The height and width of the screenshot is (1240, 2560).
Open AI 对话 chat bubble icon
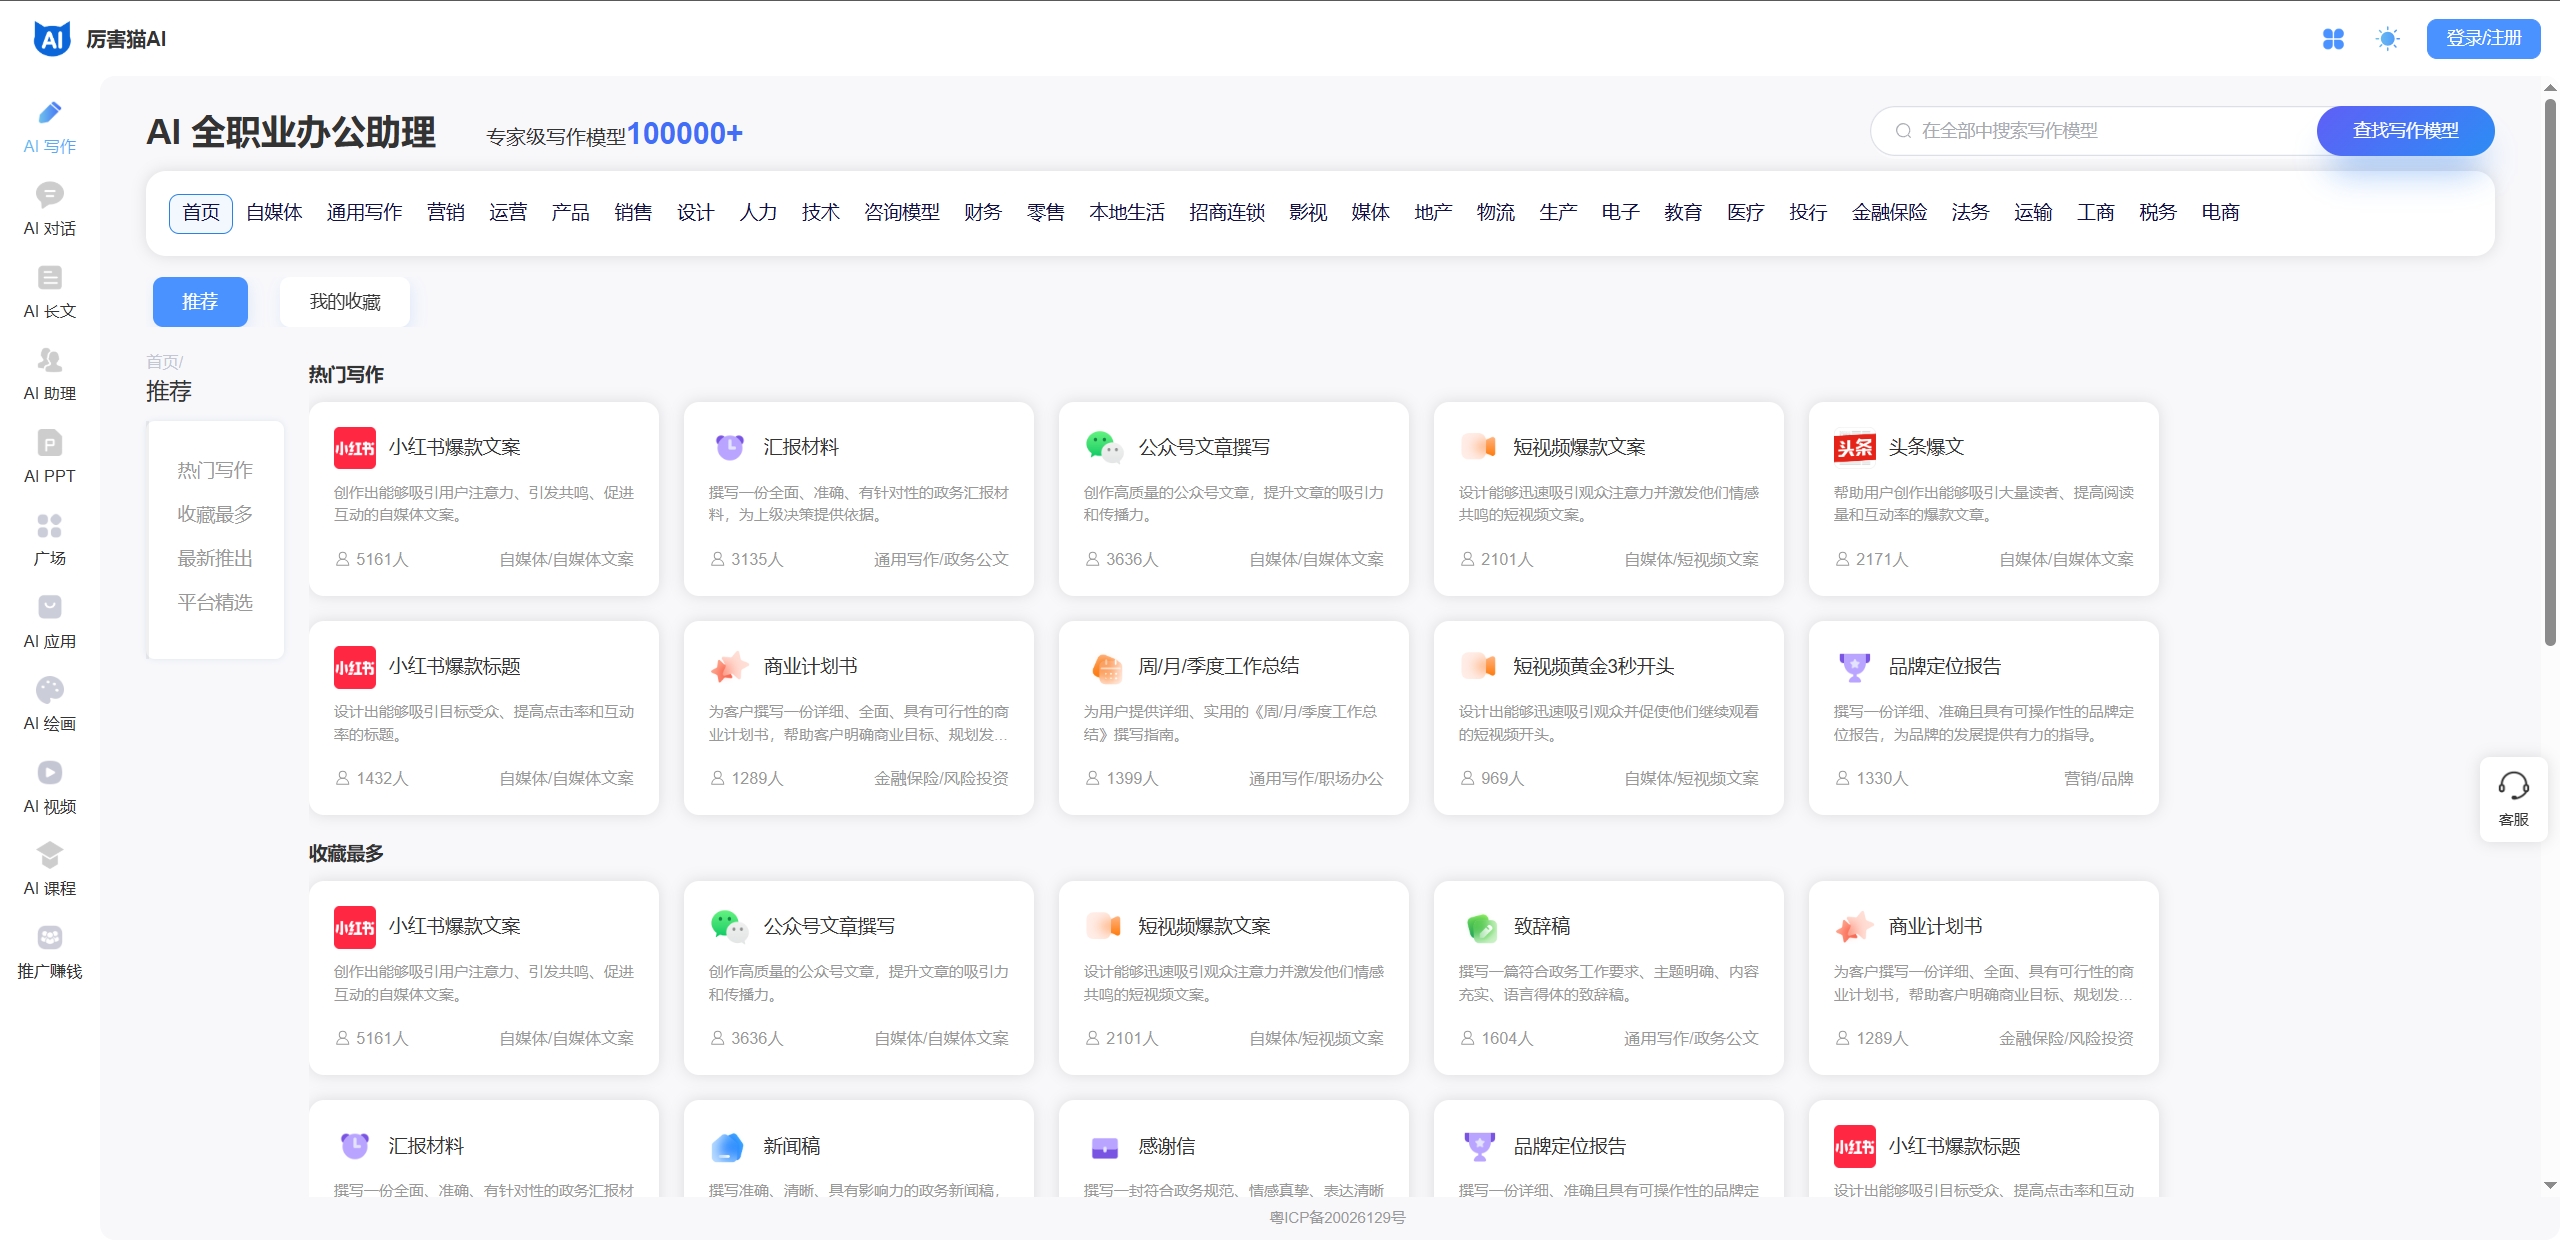click(49, 195)
